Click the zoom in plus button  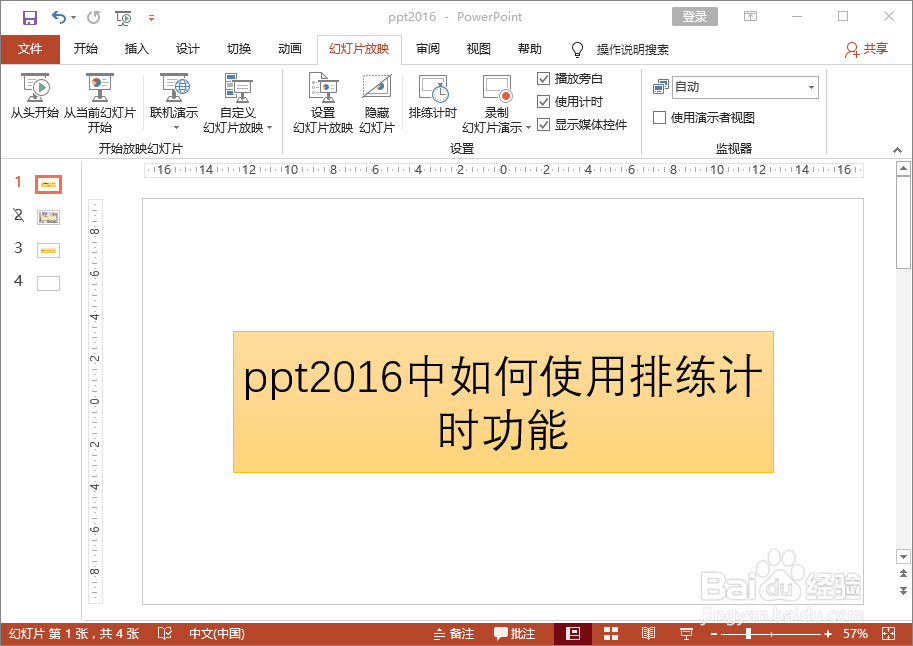point(827,634)
